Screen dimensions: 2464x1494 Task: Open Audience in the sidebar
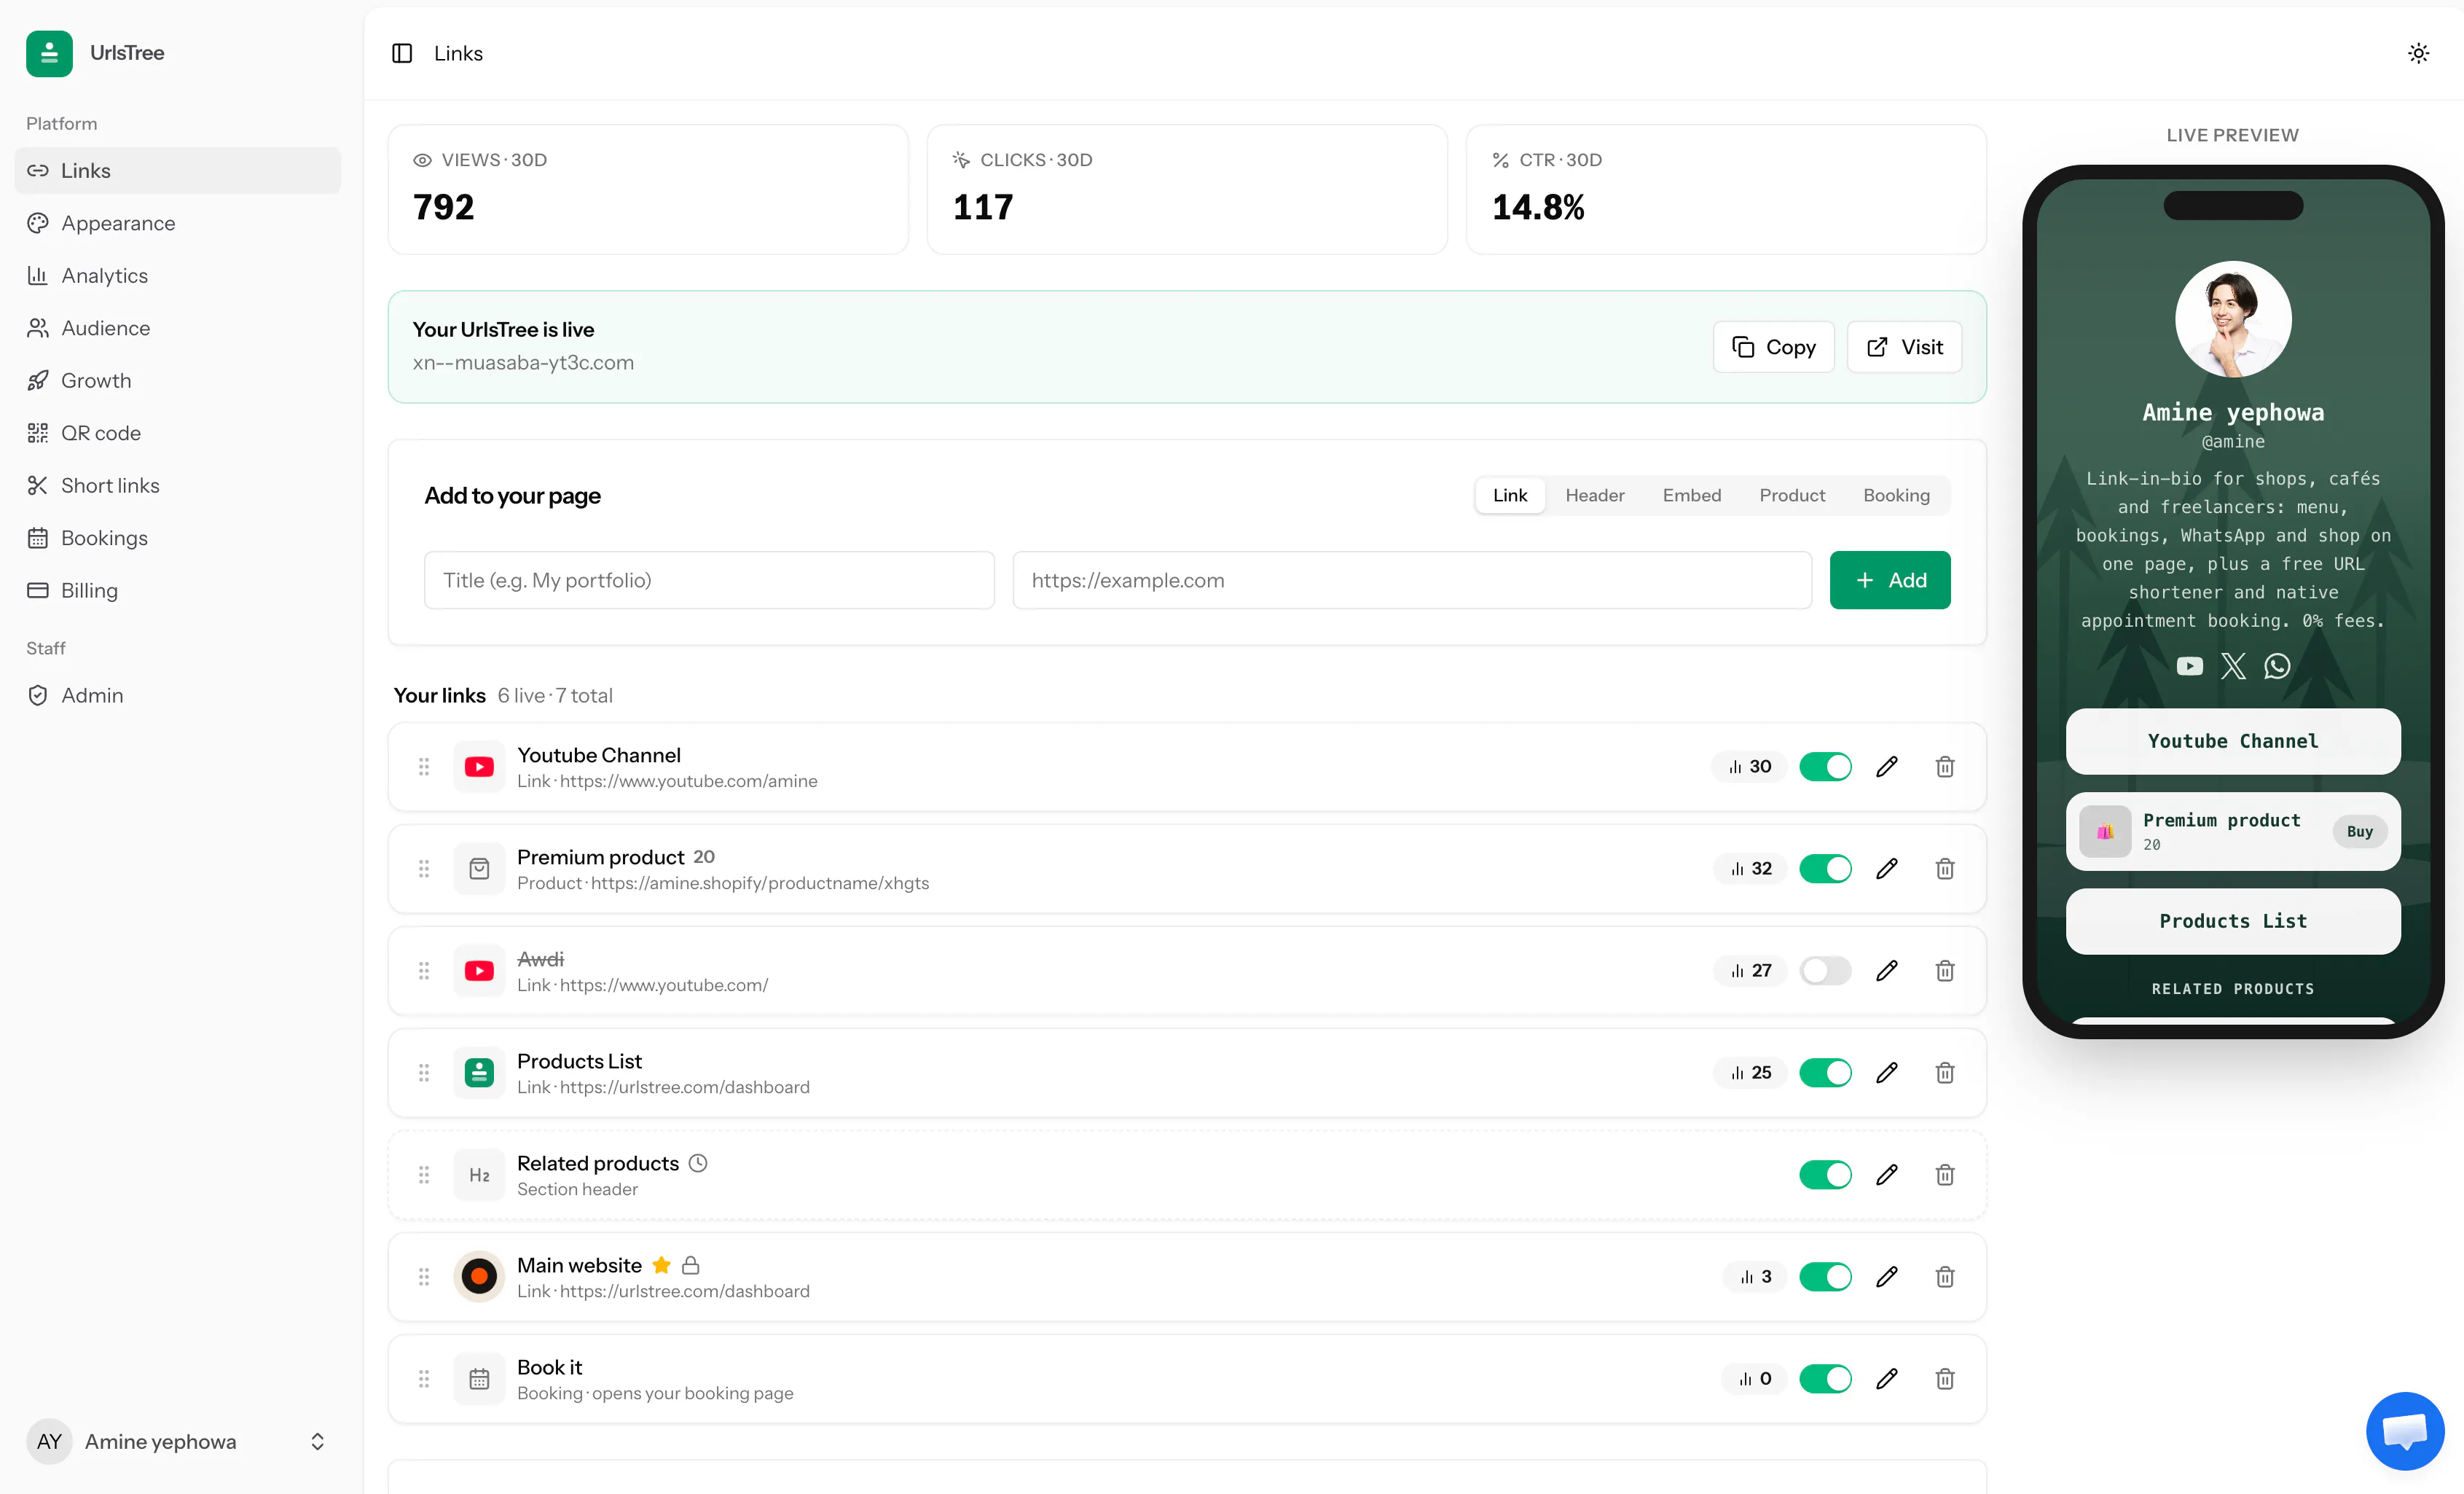178,328
